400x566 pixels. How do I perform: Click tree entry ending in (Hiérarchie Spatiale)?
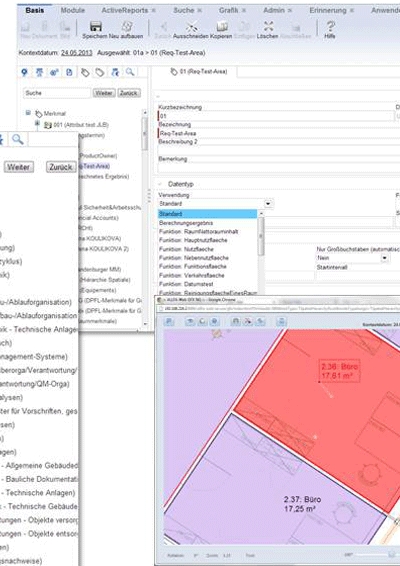104,280
